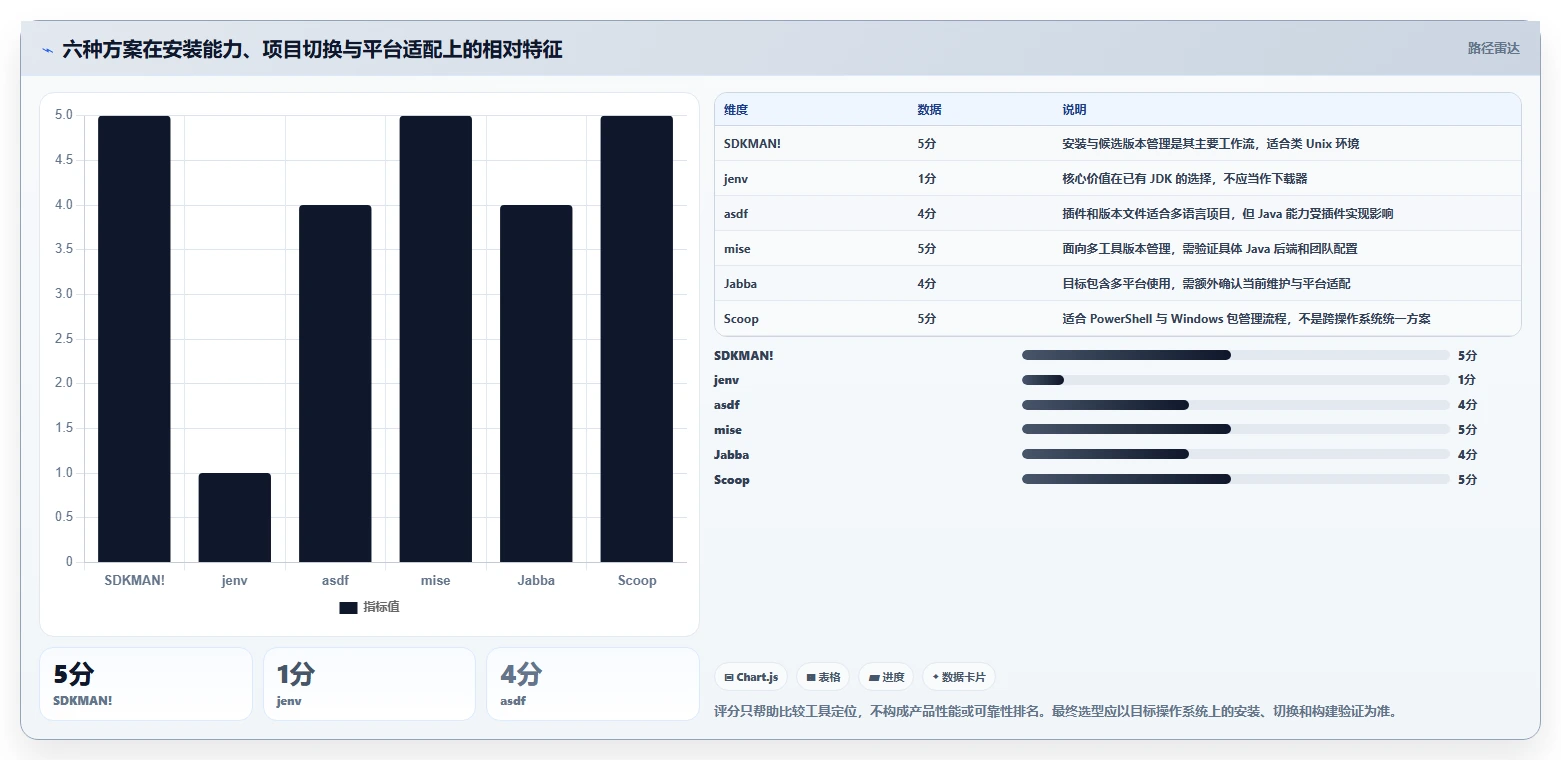Image resolution: width=1561 pixels, height=760 pixels.
Task: Click the asdf table row name
Action: point(736,214)
